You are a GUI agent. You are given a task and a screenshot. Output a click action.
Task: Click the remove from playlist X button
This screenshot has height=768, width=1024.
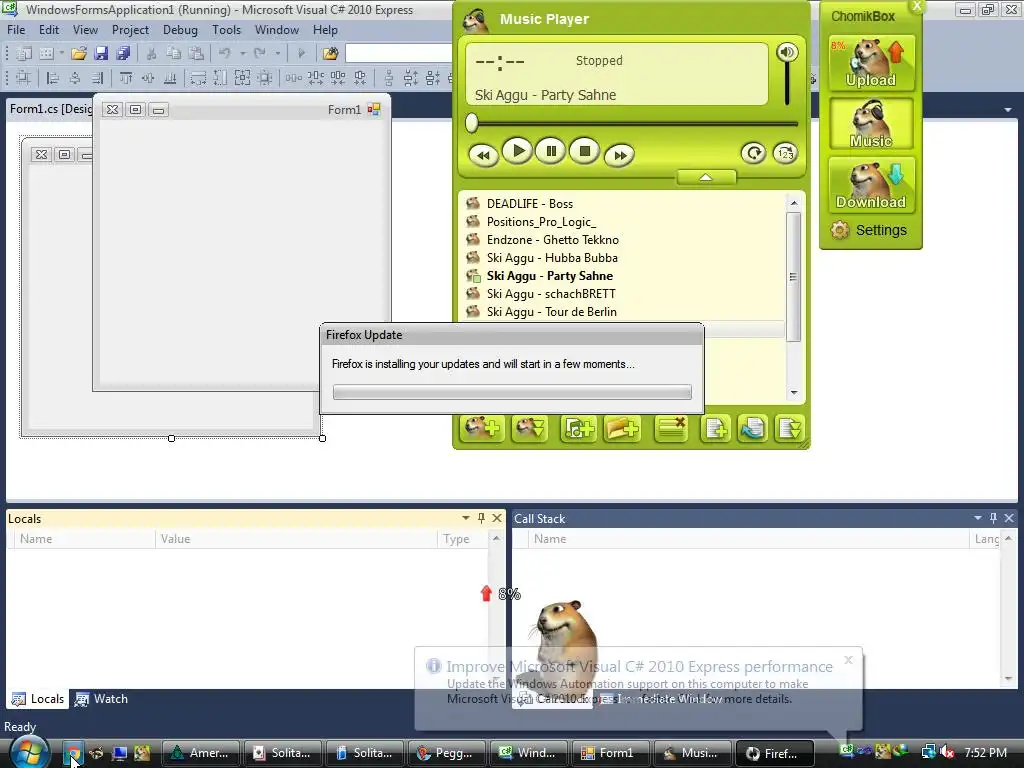[671, 428]
